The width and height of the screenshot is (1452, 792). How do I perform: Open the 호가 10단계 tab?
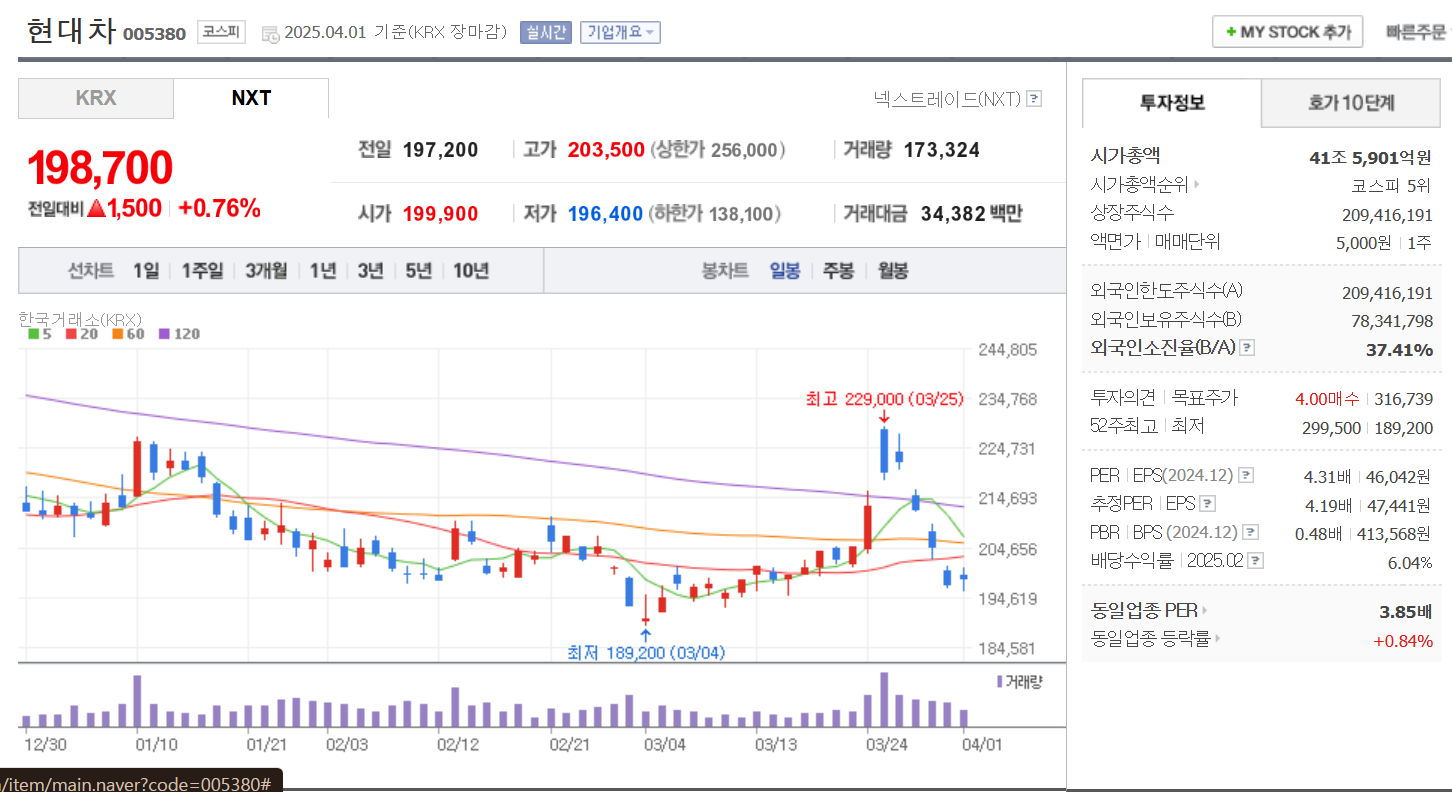(1351, 102)
